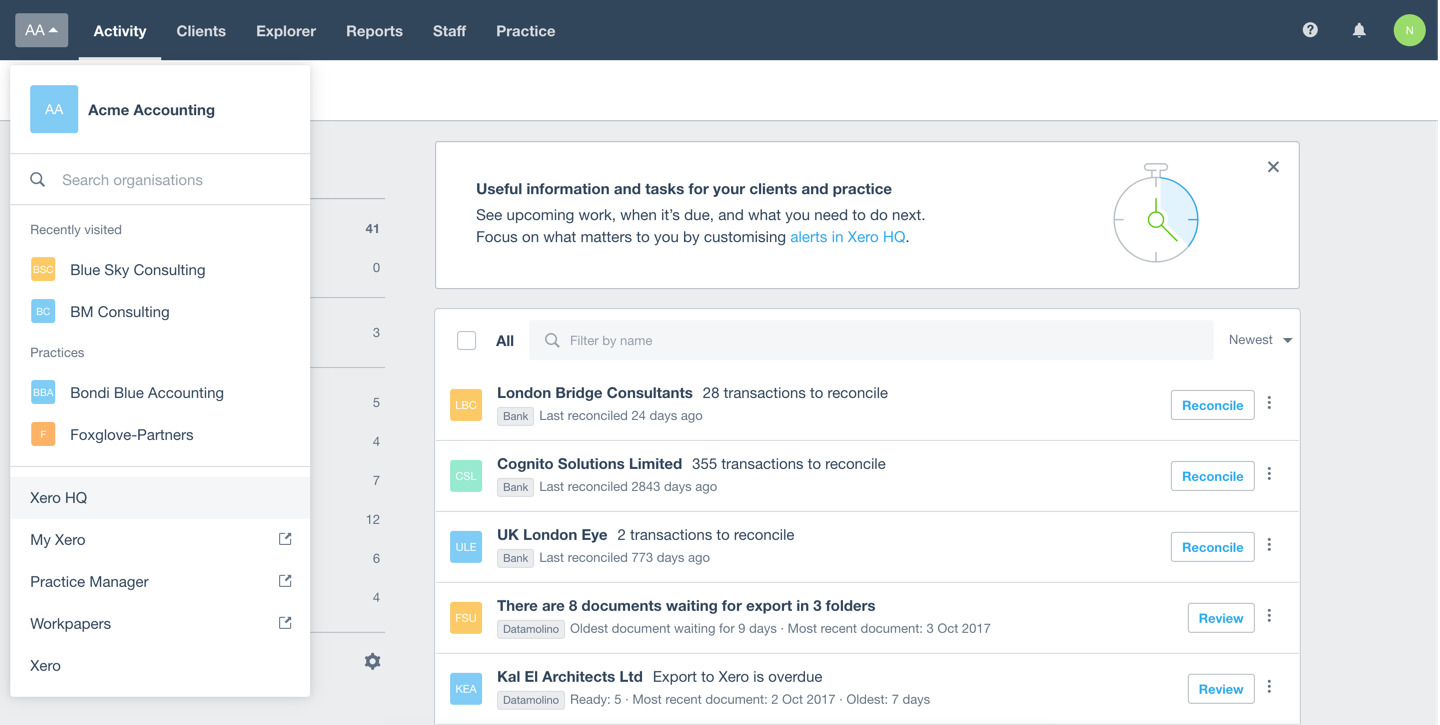
Task: Focus the Filter by name field
Action: (871, 341)
